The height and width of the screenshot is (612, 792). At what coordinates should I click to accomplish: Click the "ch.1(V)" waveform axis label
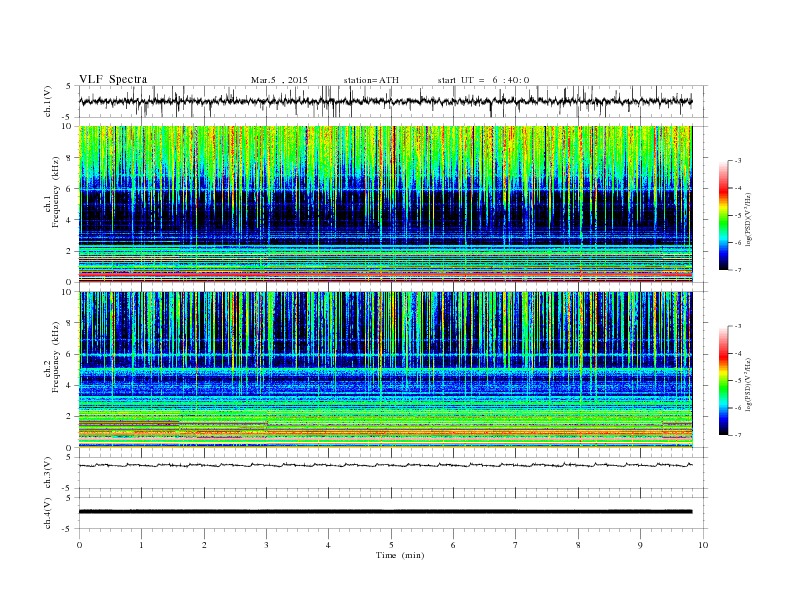48,101
